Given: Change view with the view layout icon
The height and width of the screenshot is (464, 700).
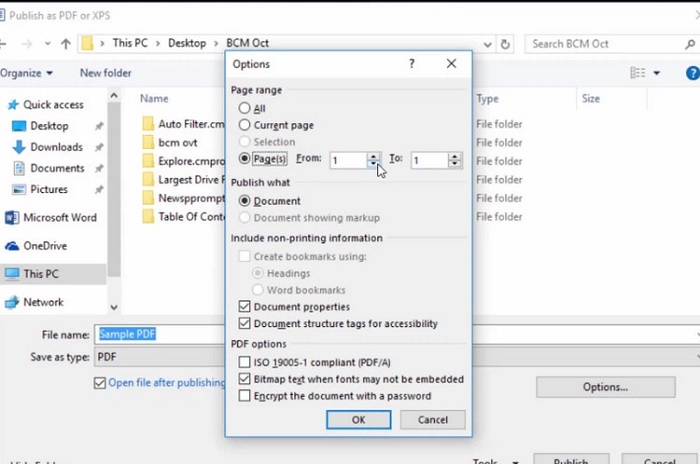Looking at the screenshot, I should click(638, 72).
